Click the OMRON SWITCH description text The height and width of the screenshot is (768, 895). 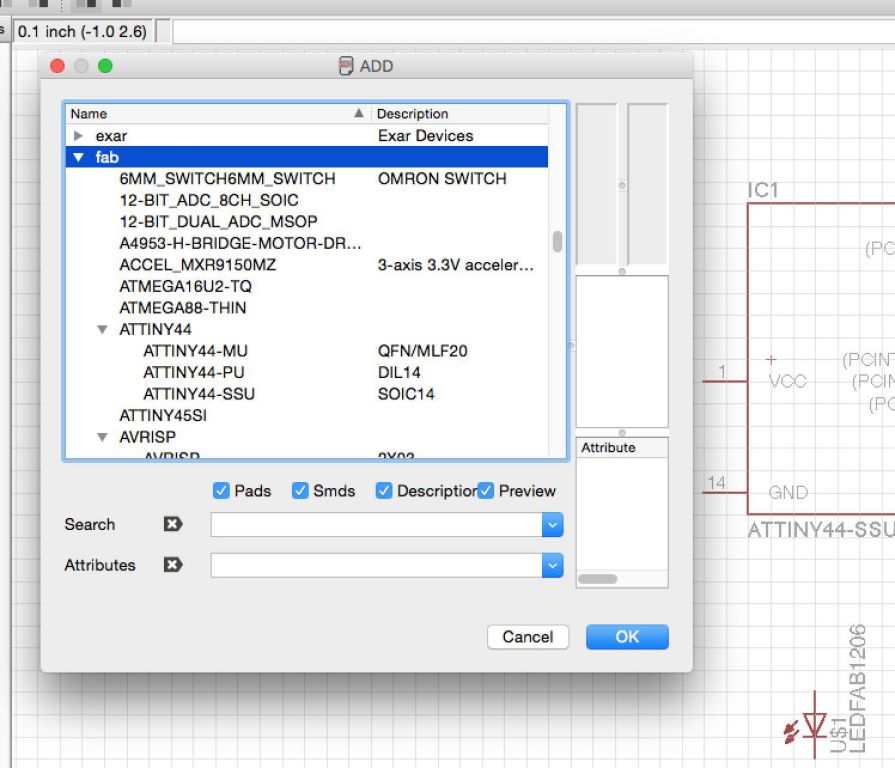tap(442, 179)
